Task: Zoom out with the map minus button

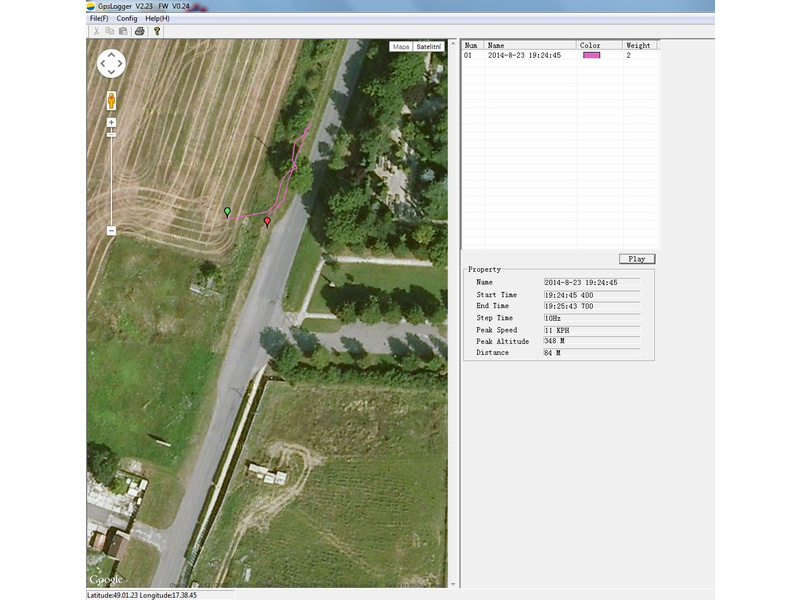Action: (x=111, y=231)
